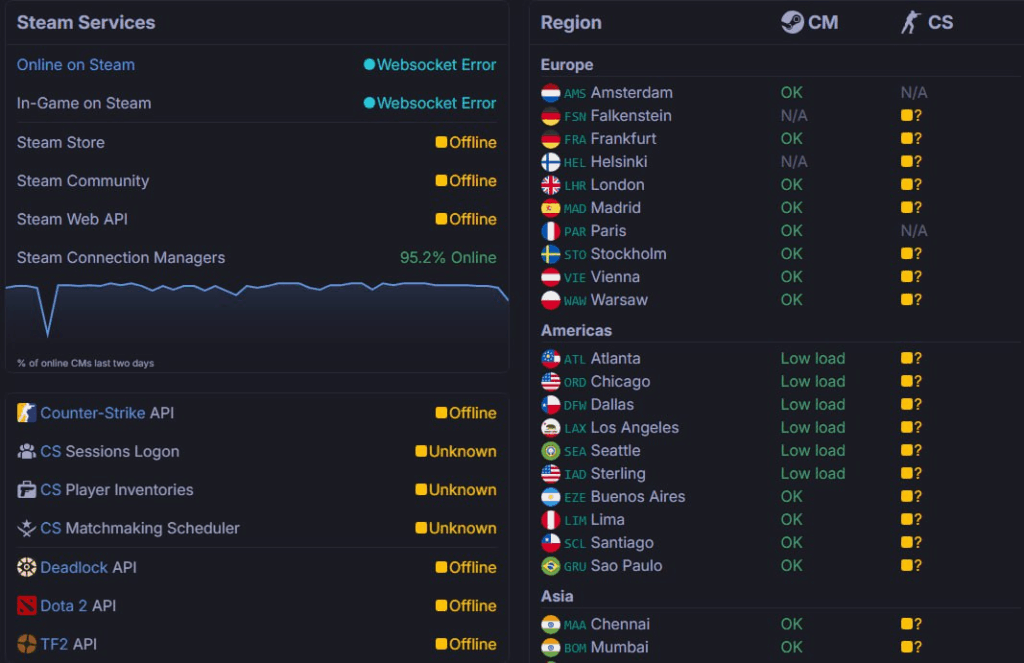This screenshot has height=663, width=1024.
Task: Click the CS Player Inventories icon
Action: [27, 490]
